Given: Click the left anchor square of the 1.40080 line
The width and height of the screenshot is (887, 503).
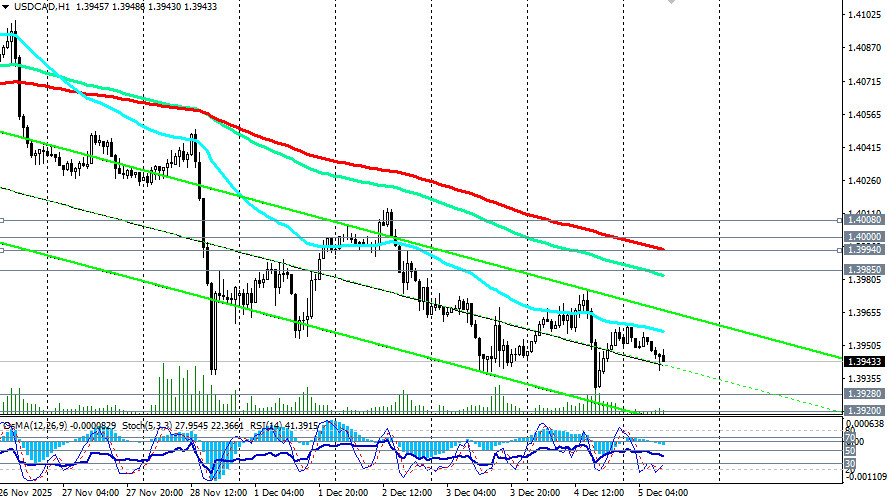Looking at the screenshot, I should click(2, 220).
